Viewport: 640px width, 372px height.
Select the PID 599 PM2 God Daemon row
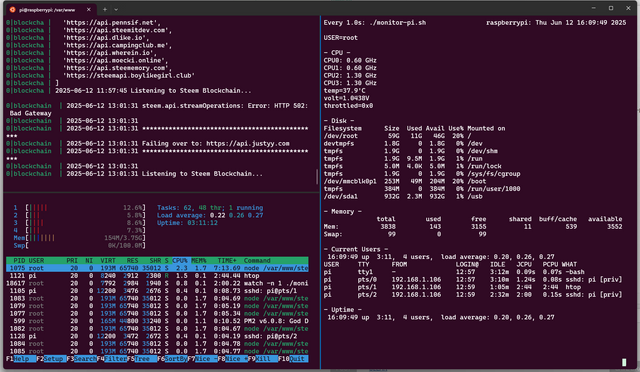(x=157, y=321)
